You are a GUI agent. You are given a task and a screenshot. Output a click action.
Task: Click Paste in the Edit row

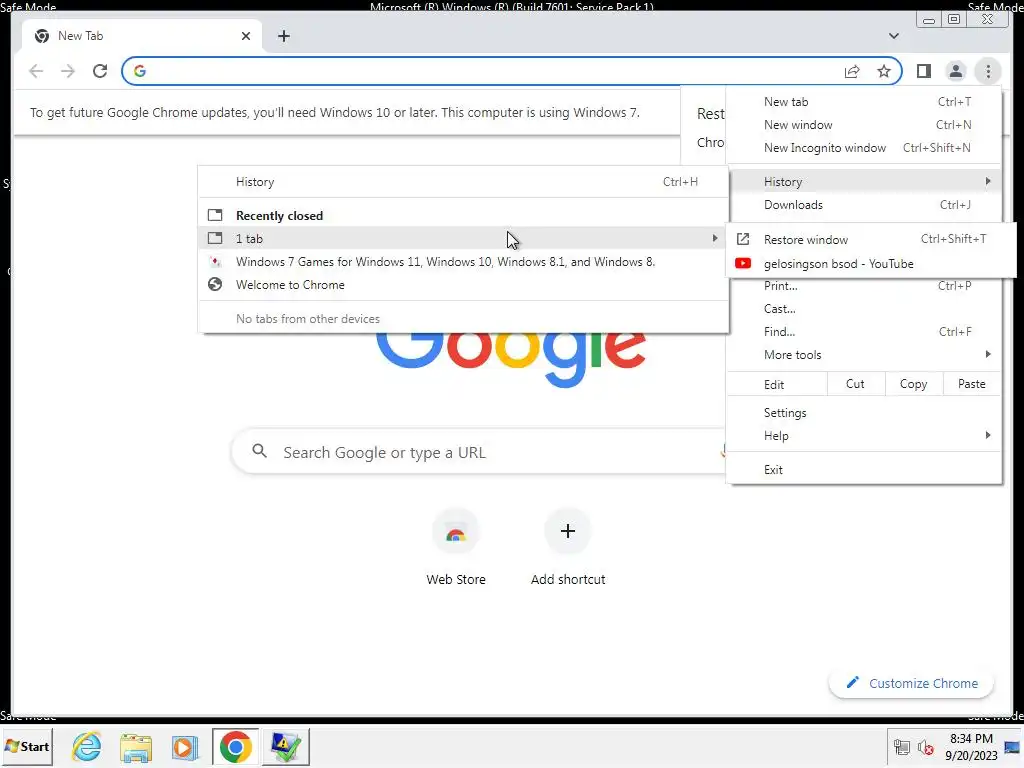coord(971,384)
